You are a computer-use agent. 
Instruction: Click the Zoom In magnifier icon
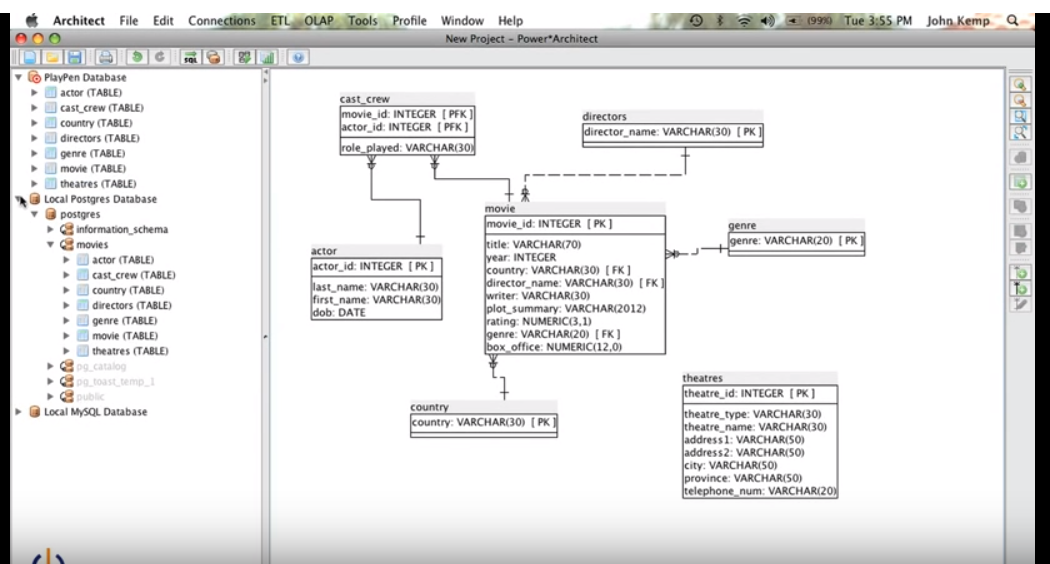[x=1020, y=86]
